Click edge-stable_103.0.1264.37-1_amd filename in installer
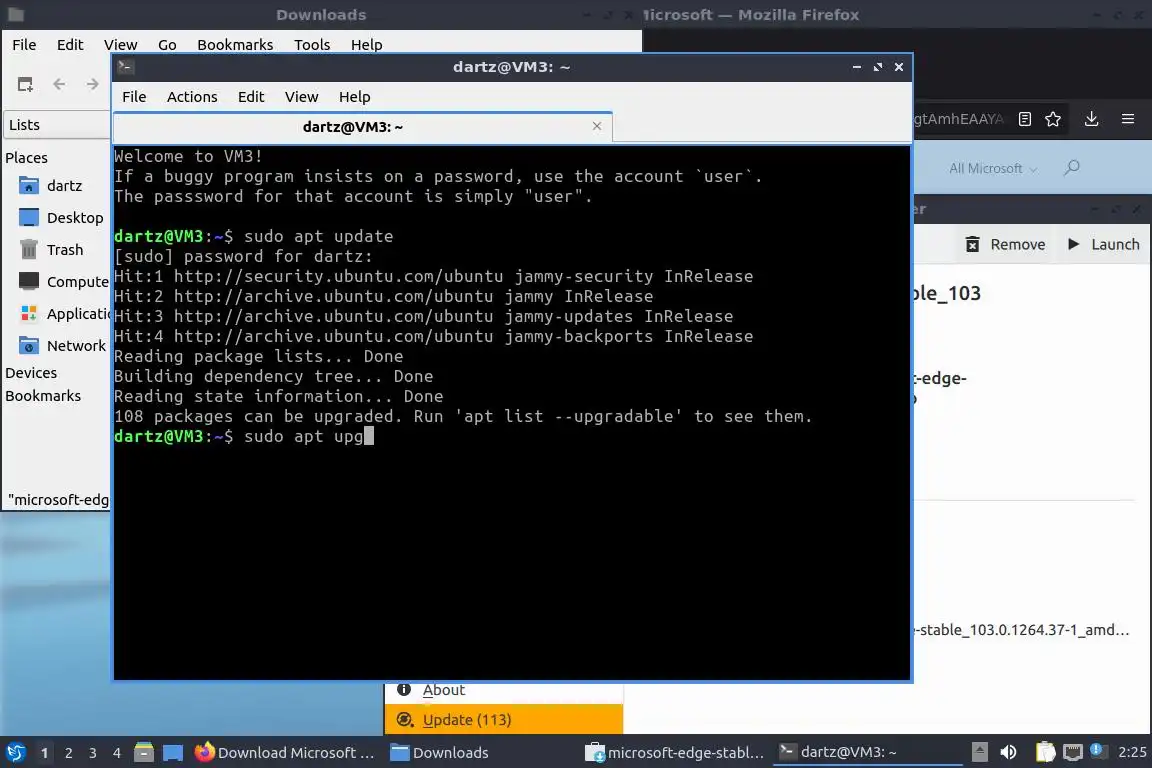1152x768 pixels. click(1021, 630)
